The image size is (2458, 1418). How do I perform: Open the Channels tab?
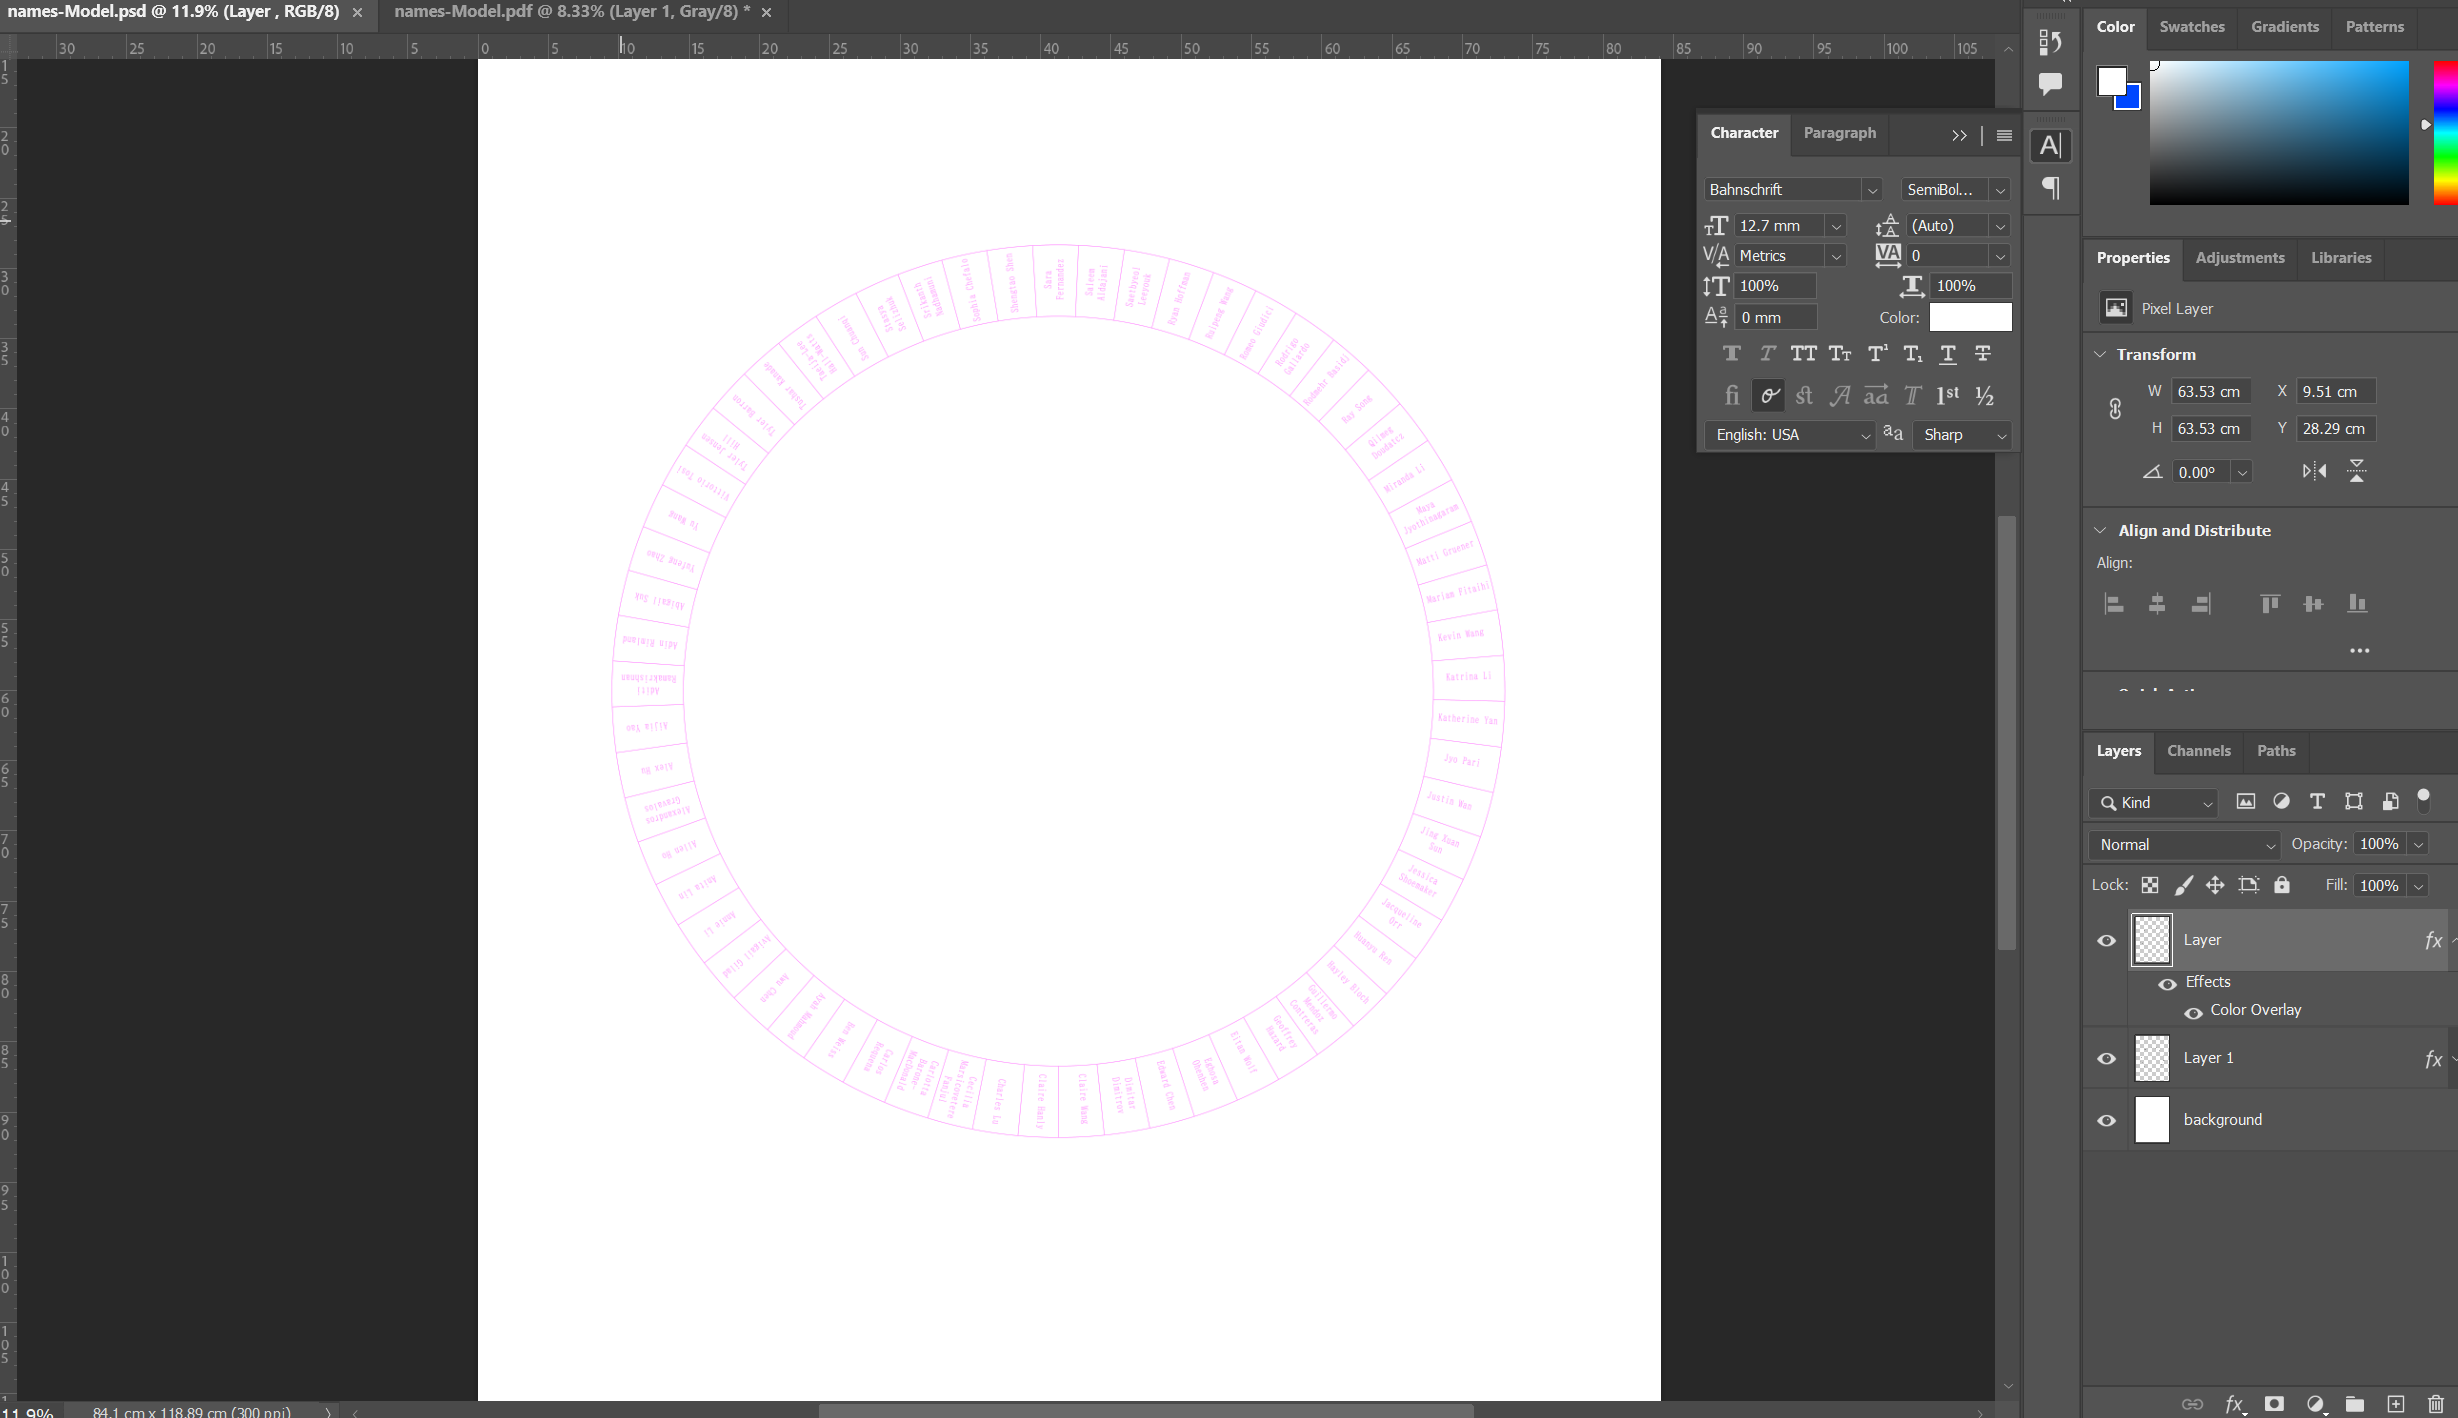[x=2198, y=751]
